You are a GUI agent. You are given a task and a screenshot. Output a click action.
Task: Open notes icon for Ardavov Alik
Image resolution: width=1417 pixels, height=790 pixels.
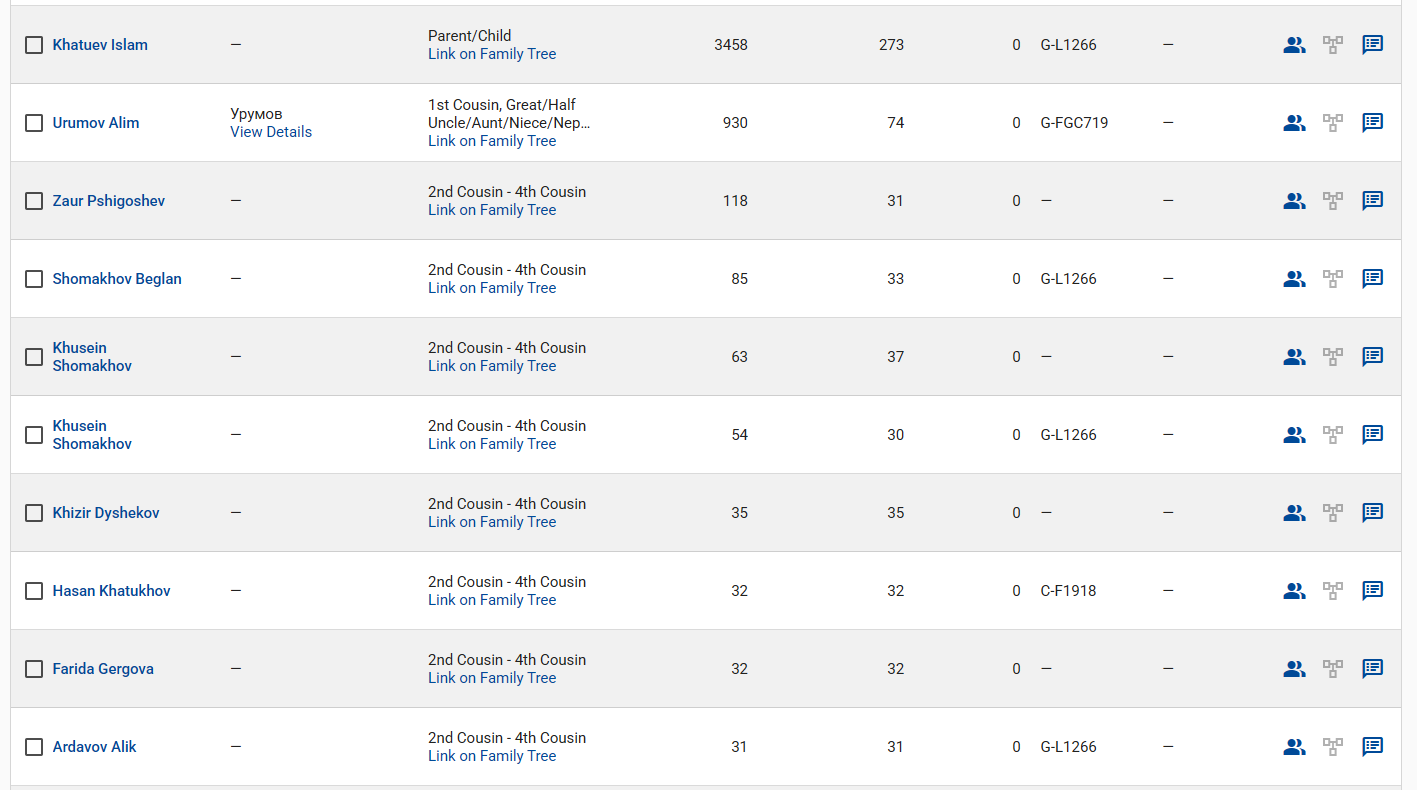[1373, 747]
